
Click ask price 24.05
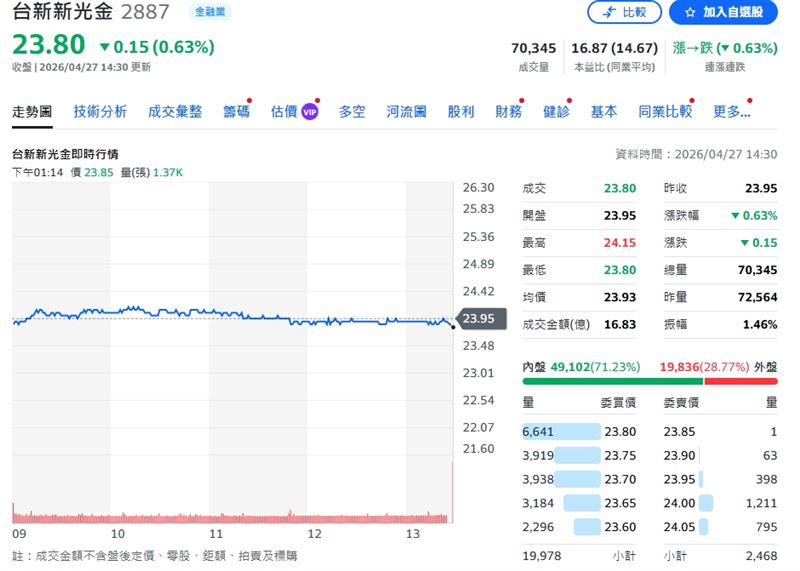[679, 527]
